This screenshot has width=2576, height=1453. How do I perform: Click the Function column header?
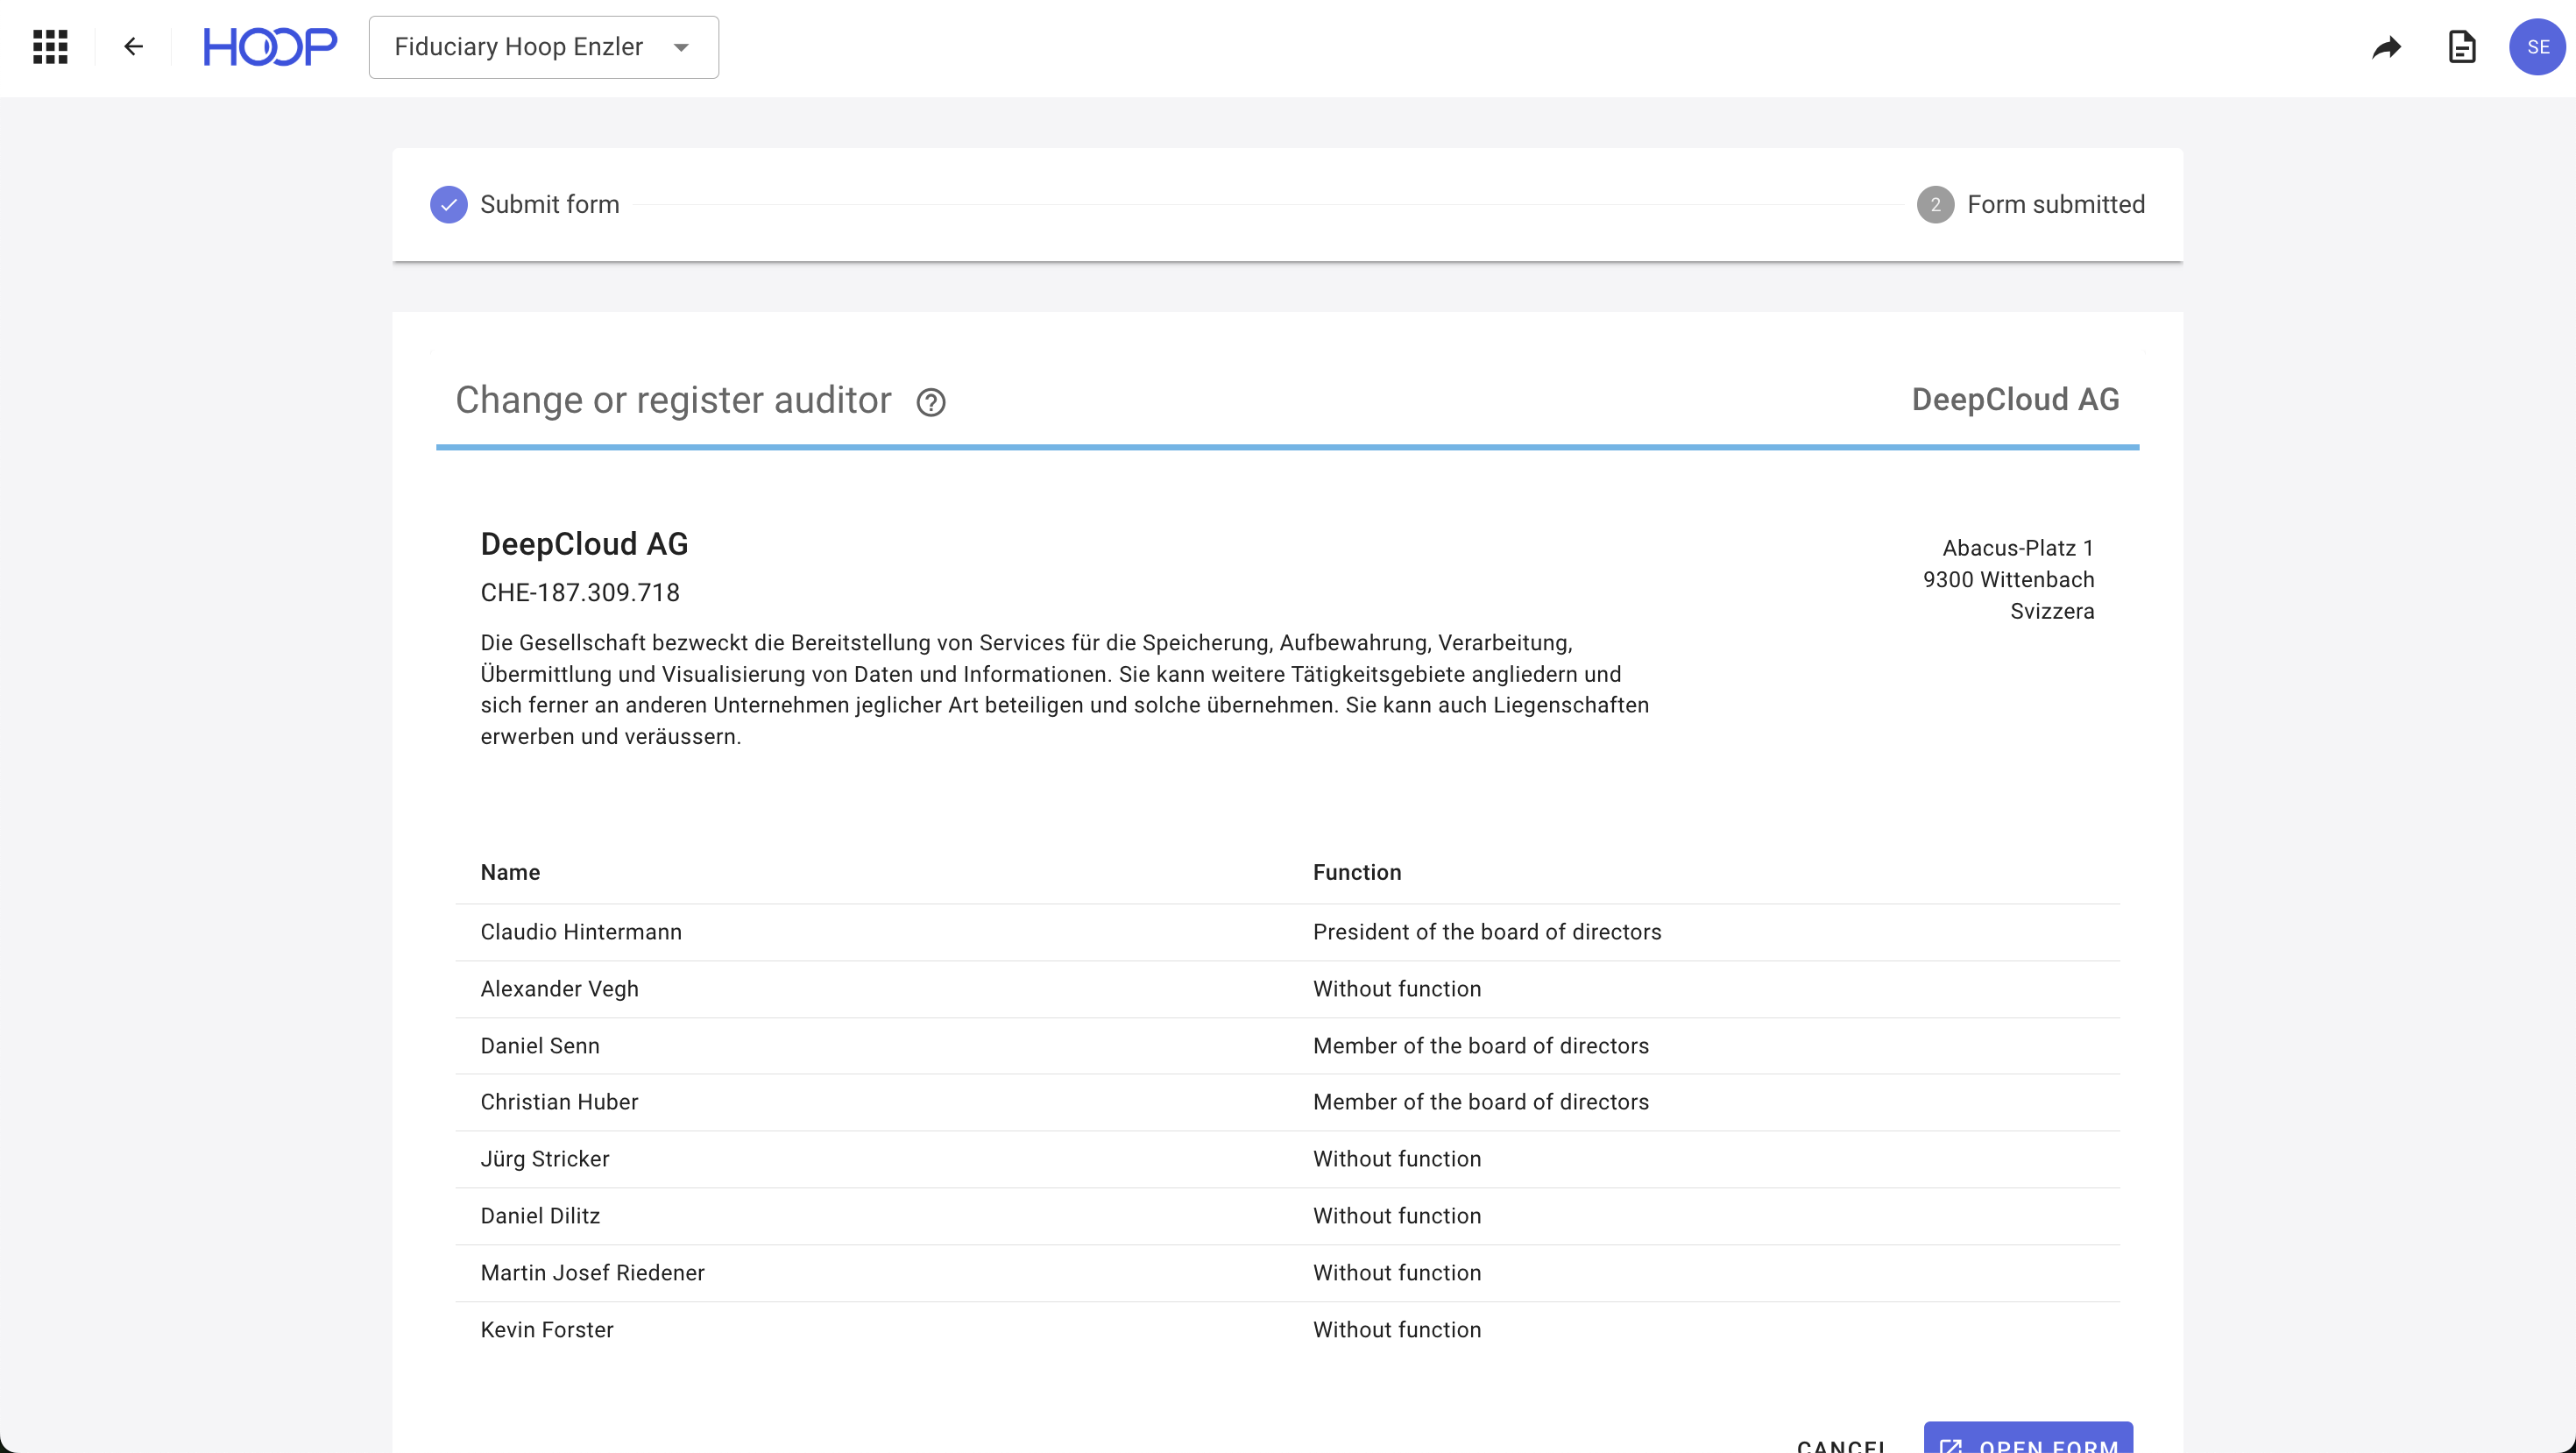coord(1356,872)
